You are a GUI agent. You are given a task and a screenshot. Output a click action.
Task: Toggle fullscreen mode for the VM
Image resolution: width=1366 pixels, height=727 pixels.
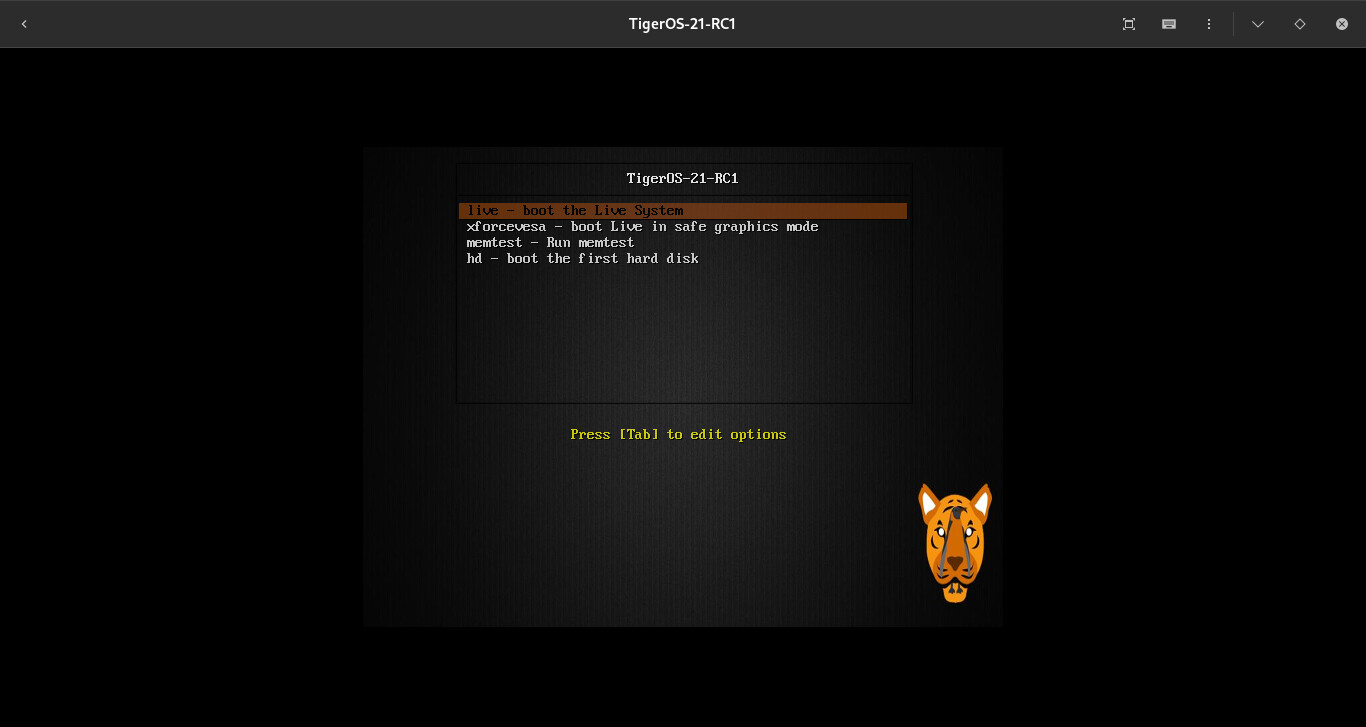[1129, 24]
